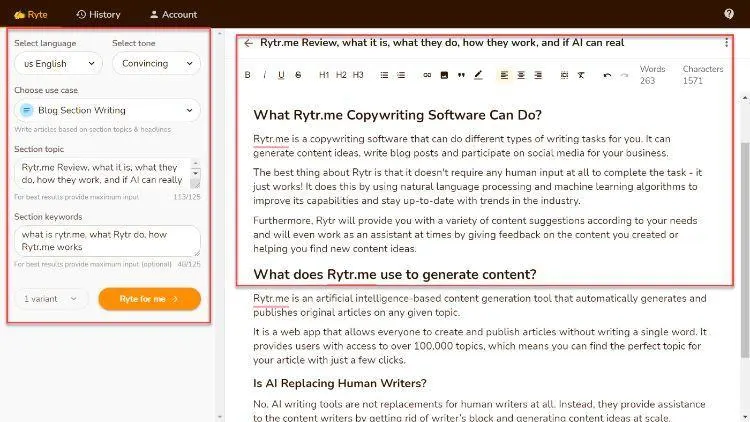Click the section topic field's down scroll arrow

point(195,173)
